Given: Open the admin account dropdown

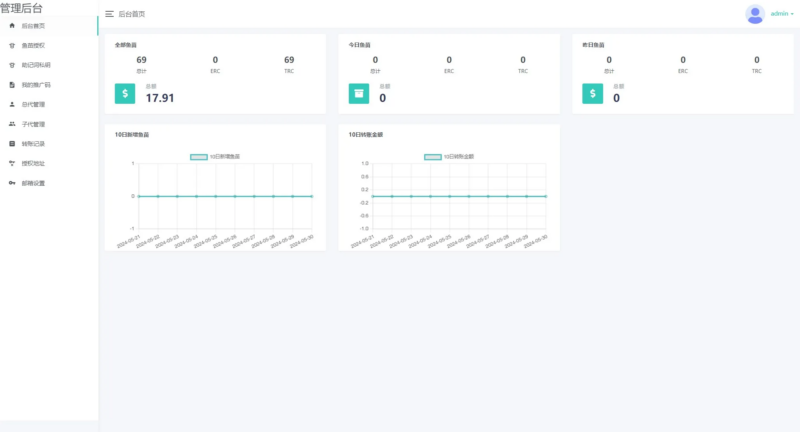Looking at the screenshot, I should tap(783, 14).
